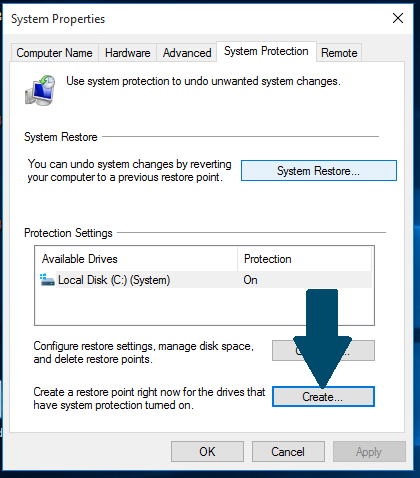Click the Protection column header
The image size is (420, 478).
305,259
